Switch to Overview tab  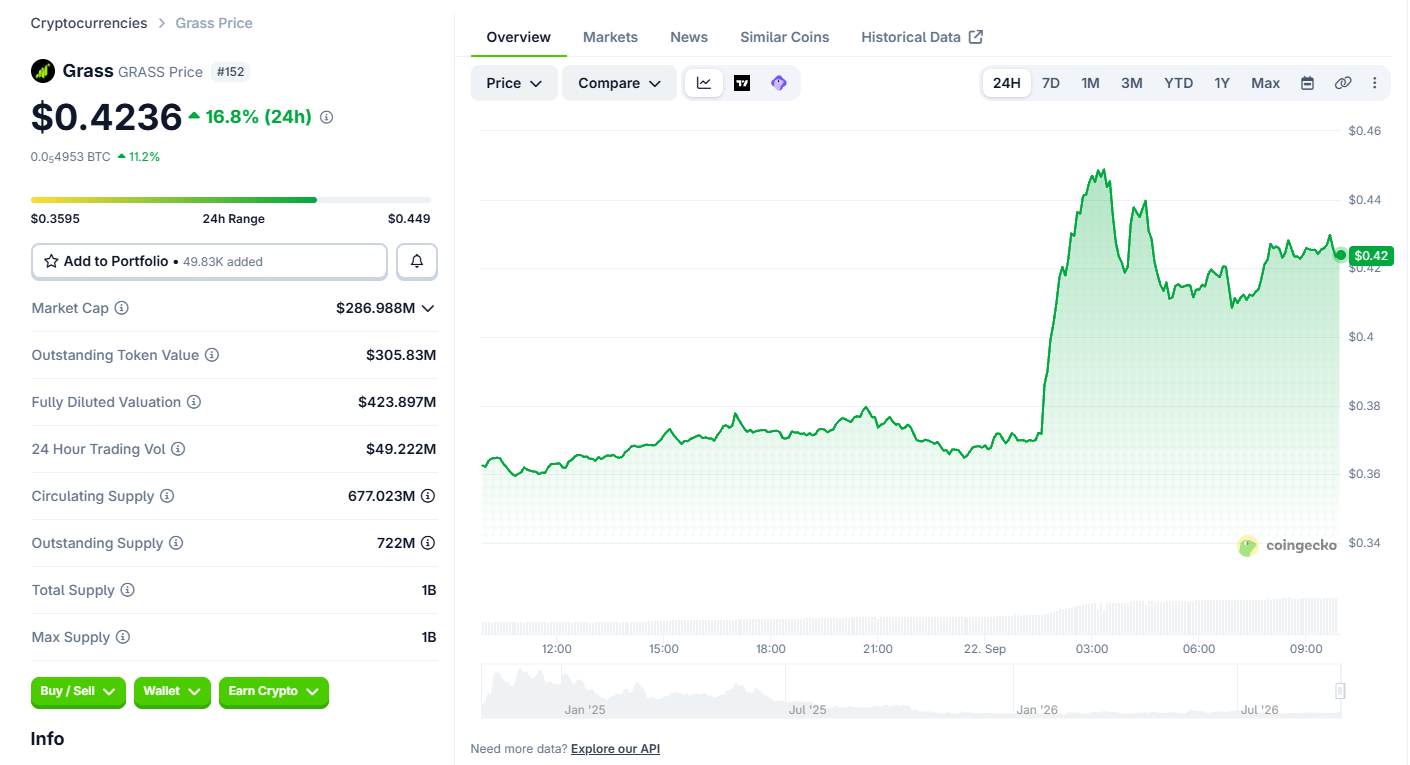pyautogui.click(x=519, y=37)
